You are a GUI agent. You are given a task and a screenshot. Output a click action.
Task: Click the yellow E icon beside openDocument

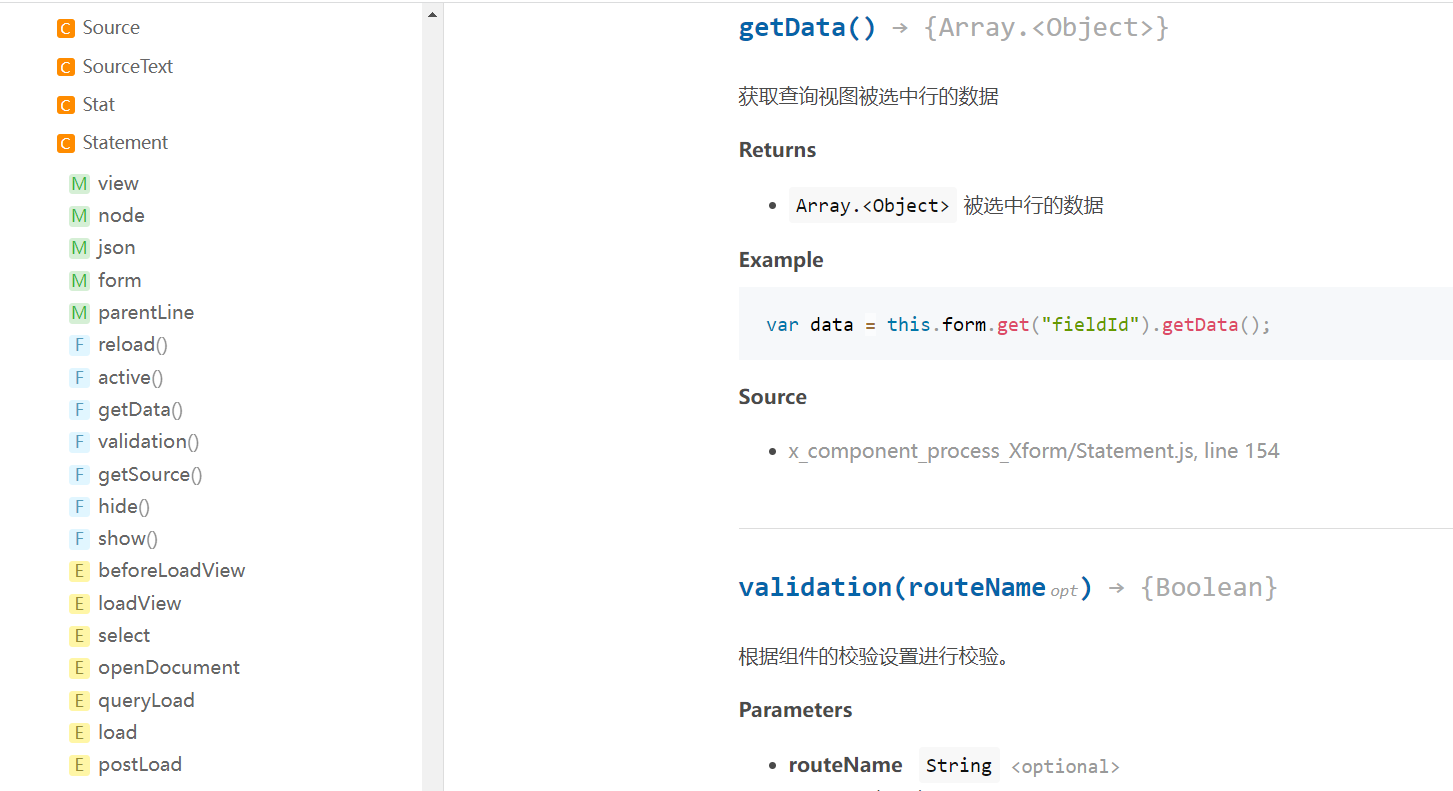(x=79, y=669)
